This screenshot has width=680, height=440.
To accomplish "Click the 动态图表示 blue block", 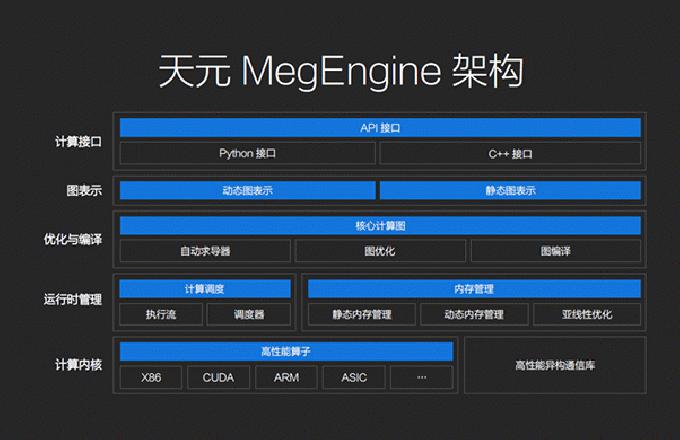I will coord(248,191).
